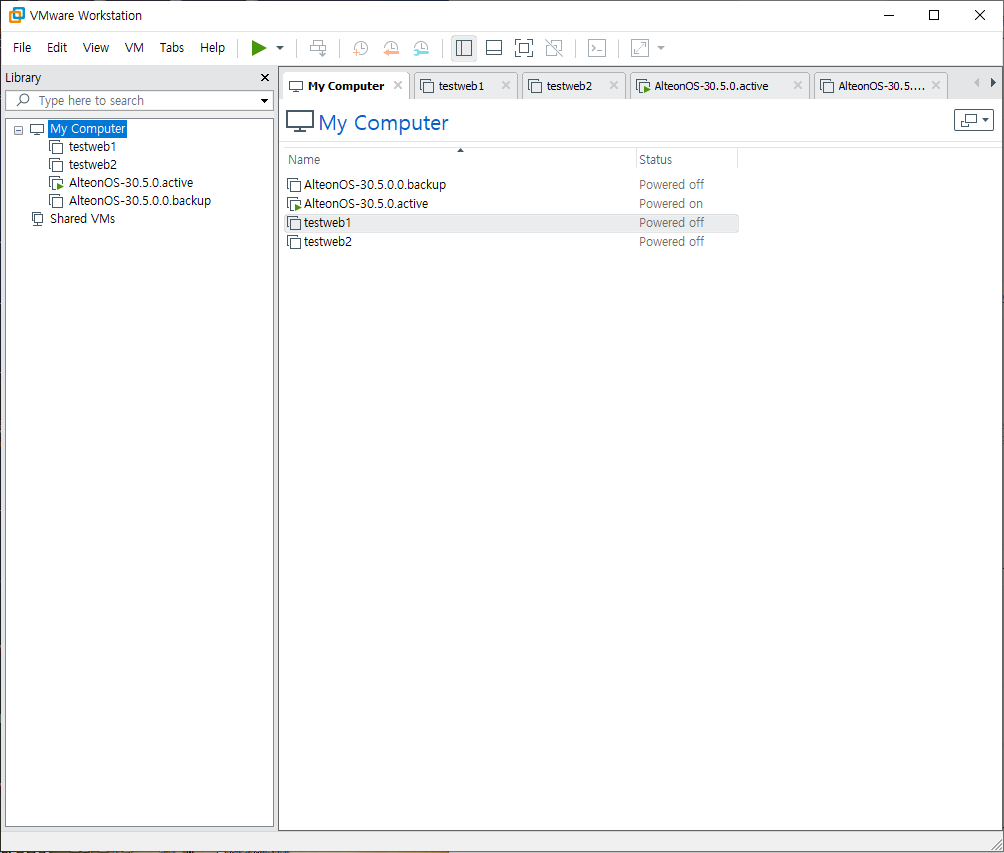
Task: Open the search filter dropdown arrow
Action: pyautogui.click(x=264, y=101)
